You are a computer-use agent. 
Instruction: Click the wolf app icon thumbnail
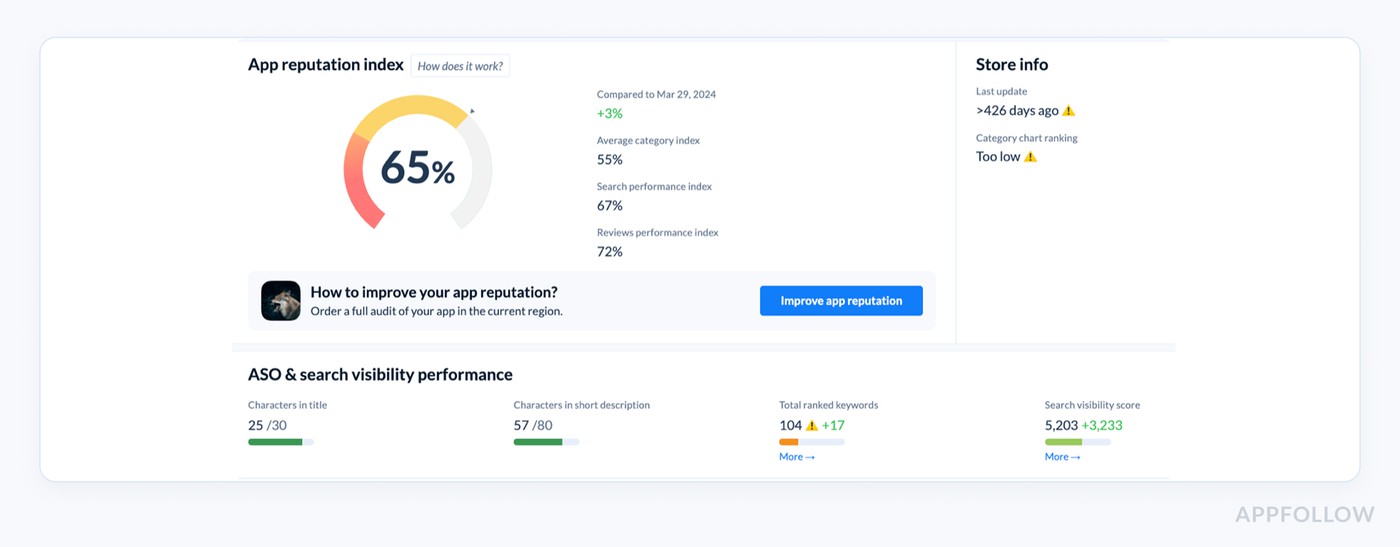pyautogui.click(x=281, y=301)
